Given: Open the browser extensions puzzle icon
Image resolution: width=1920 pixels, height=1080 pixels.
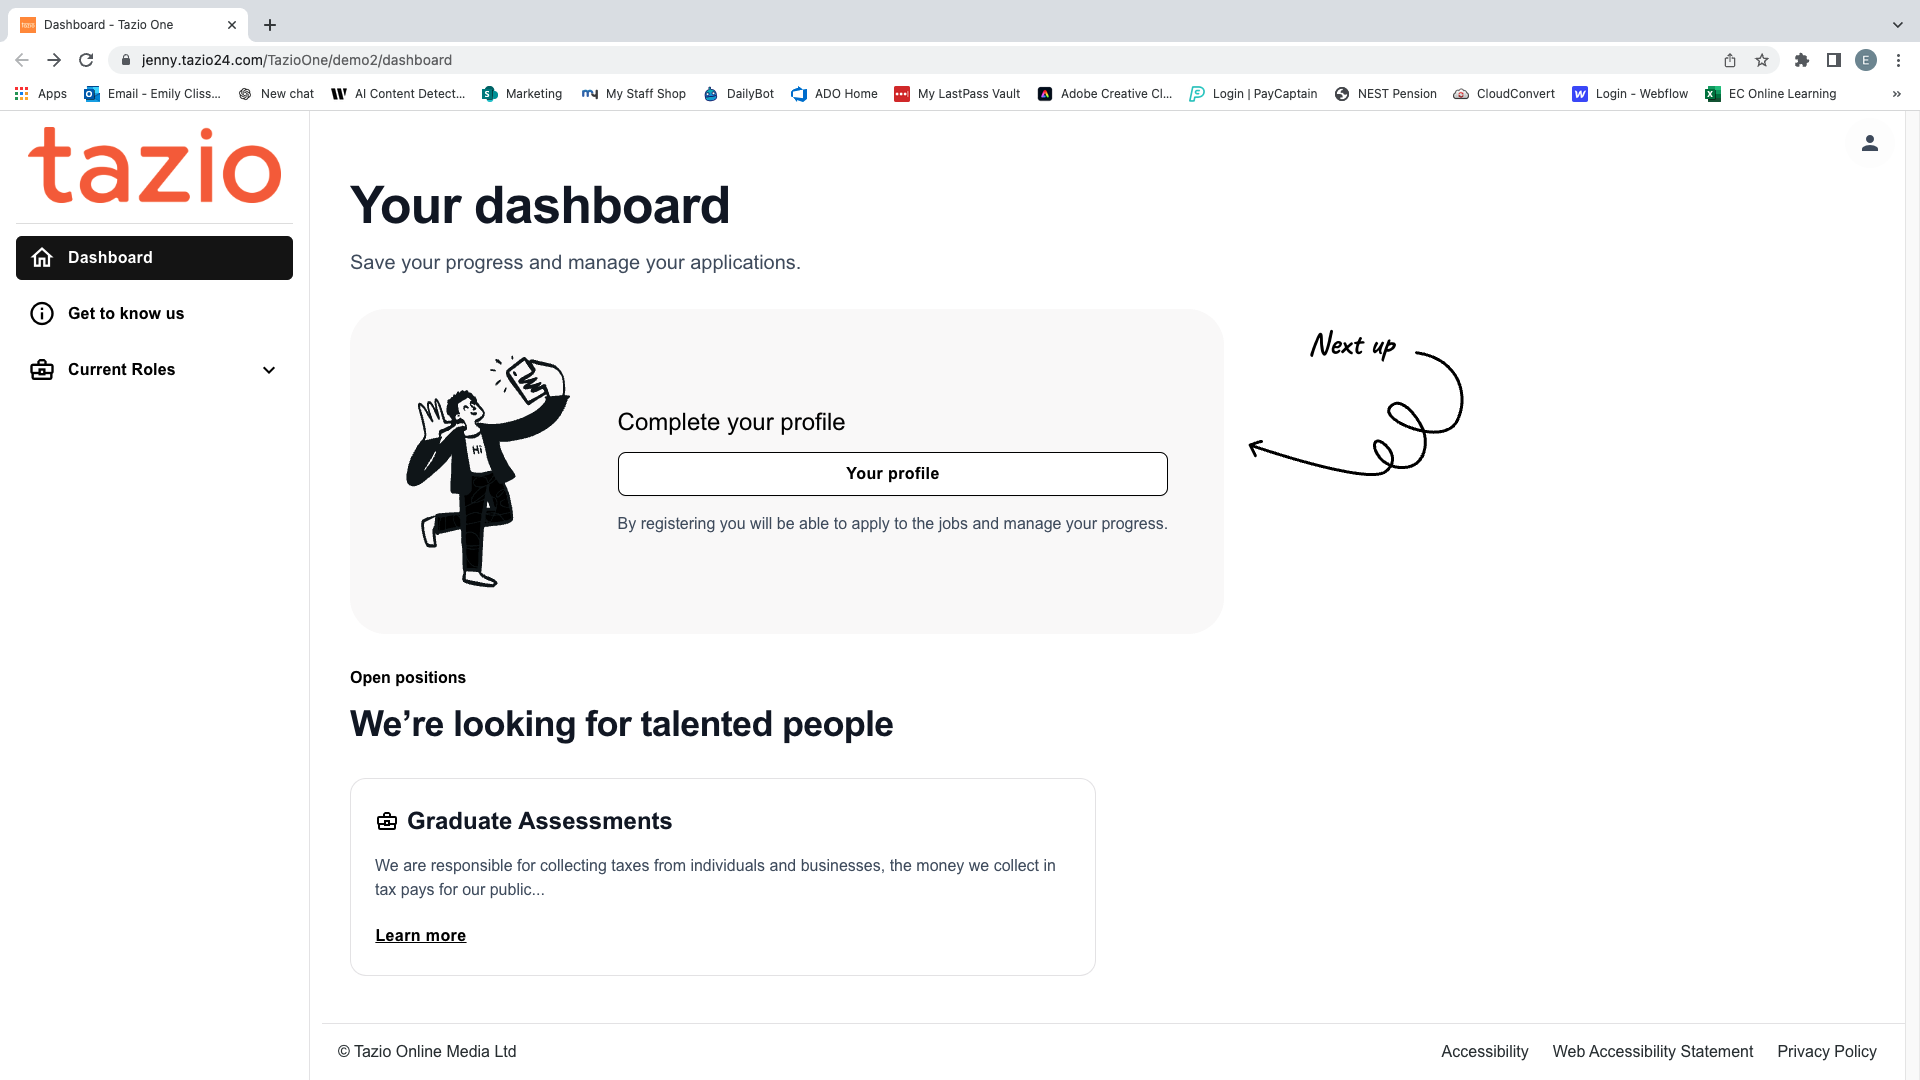Looking at the screenshot, I should (x=1802, y=60).
